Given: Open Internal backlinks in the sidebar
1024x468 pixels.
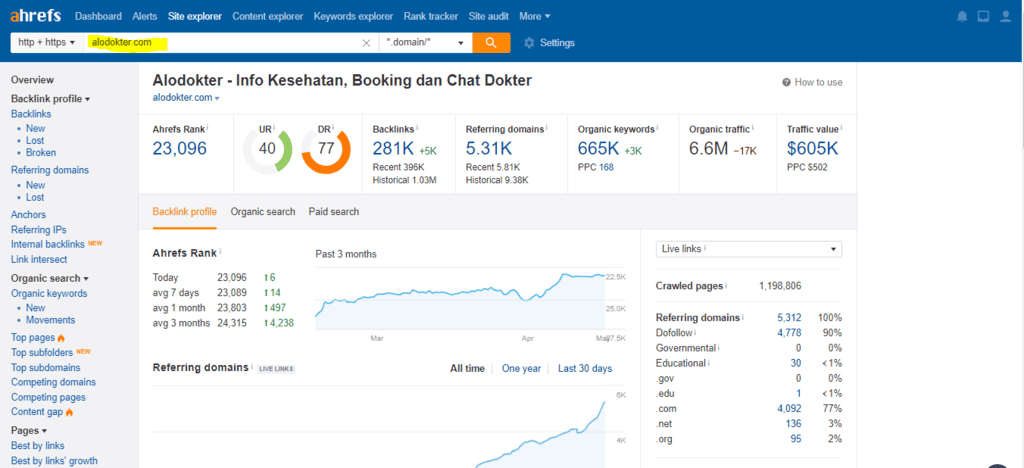Looking at the screenshot, I should click(48, 245).
